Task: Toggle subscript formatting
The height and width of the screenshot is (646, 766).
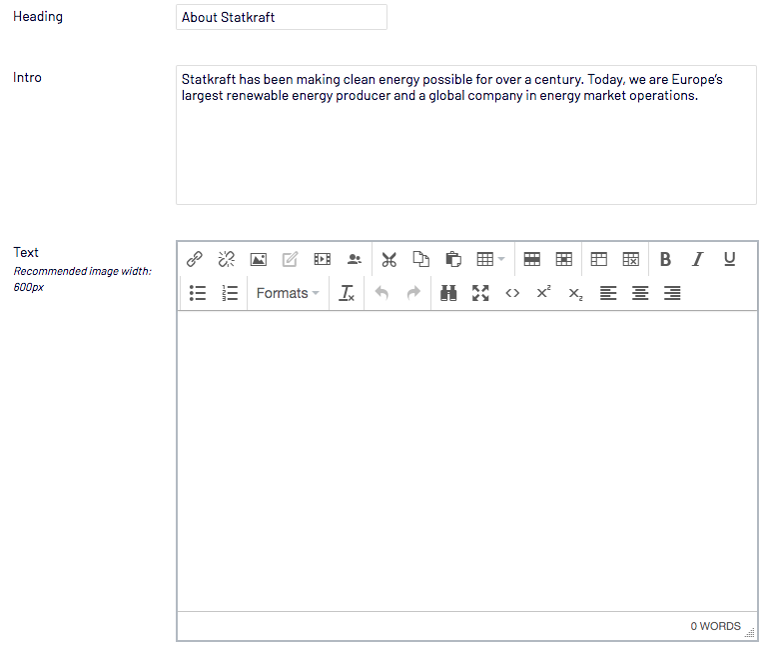Action: (575, 294)
